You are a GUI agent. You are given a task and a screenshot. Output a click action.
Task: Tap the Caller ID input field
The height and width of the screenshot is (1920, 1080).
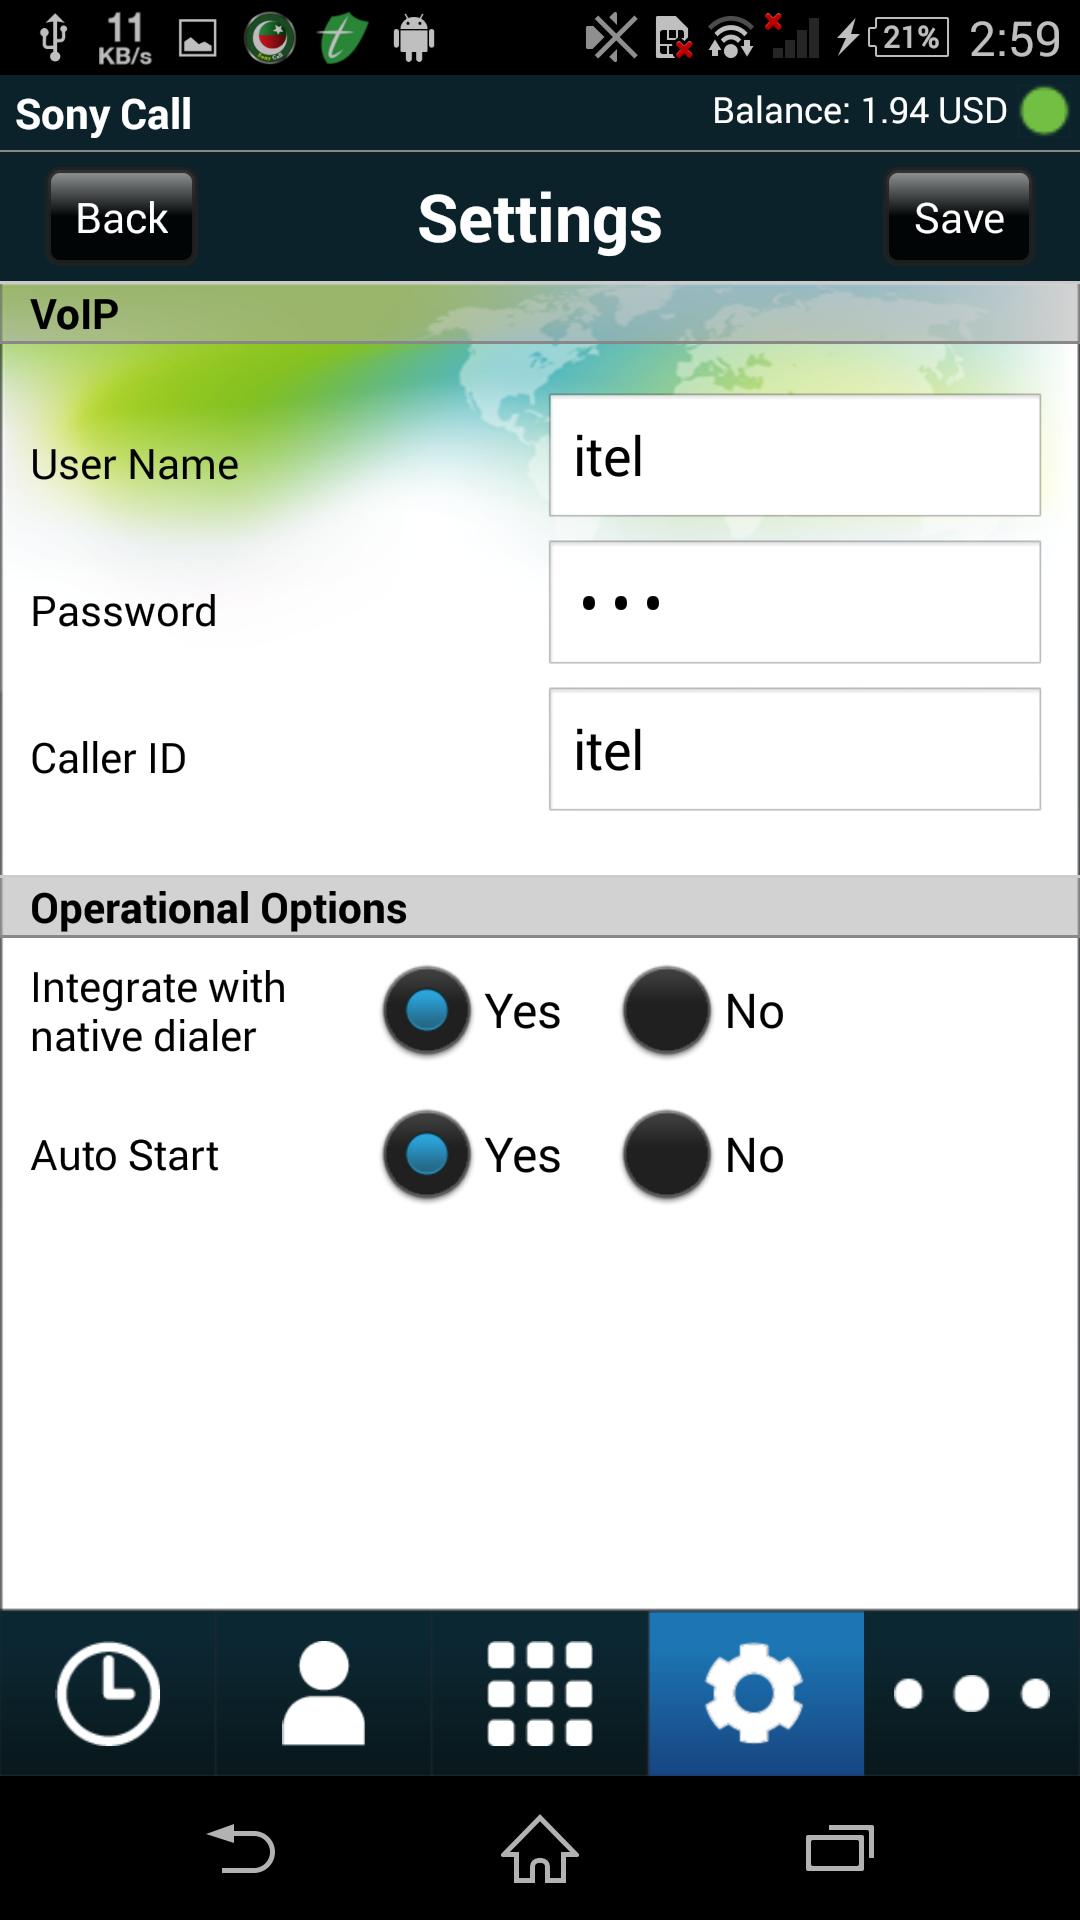click(794, 749)
